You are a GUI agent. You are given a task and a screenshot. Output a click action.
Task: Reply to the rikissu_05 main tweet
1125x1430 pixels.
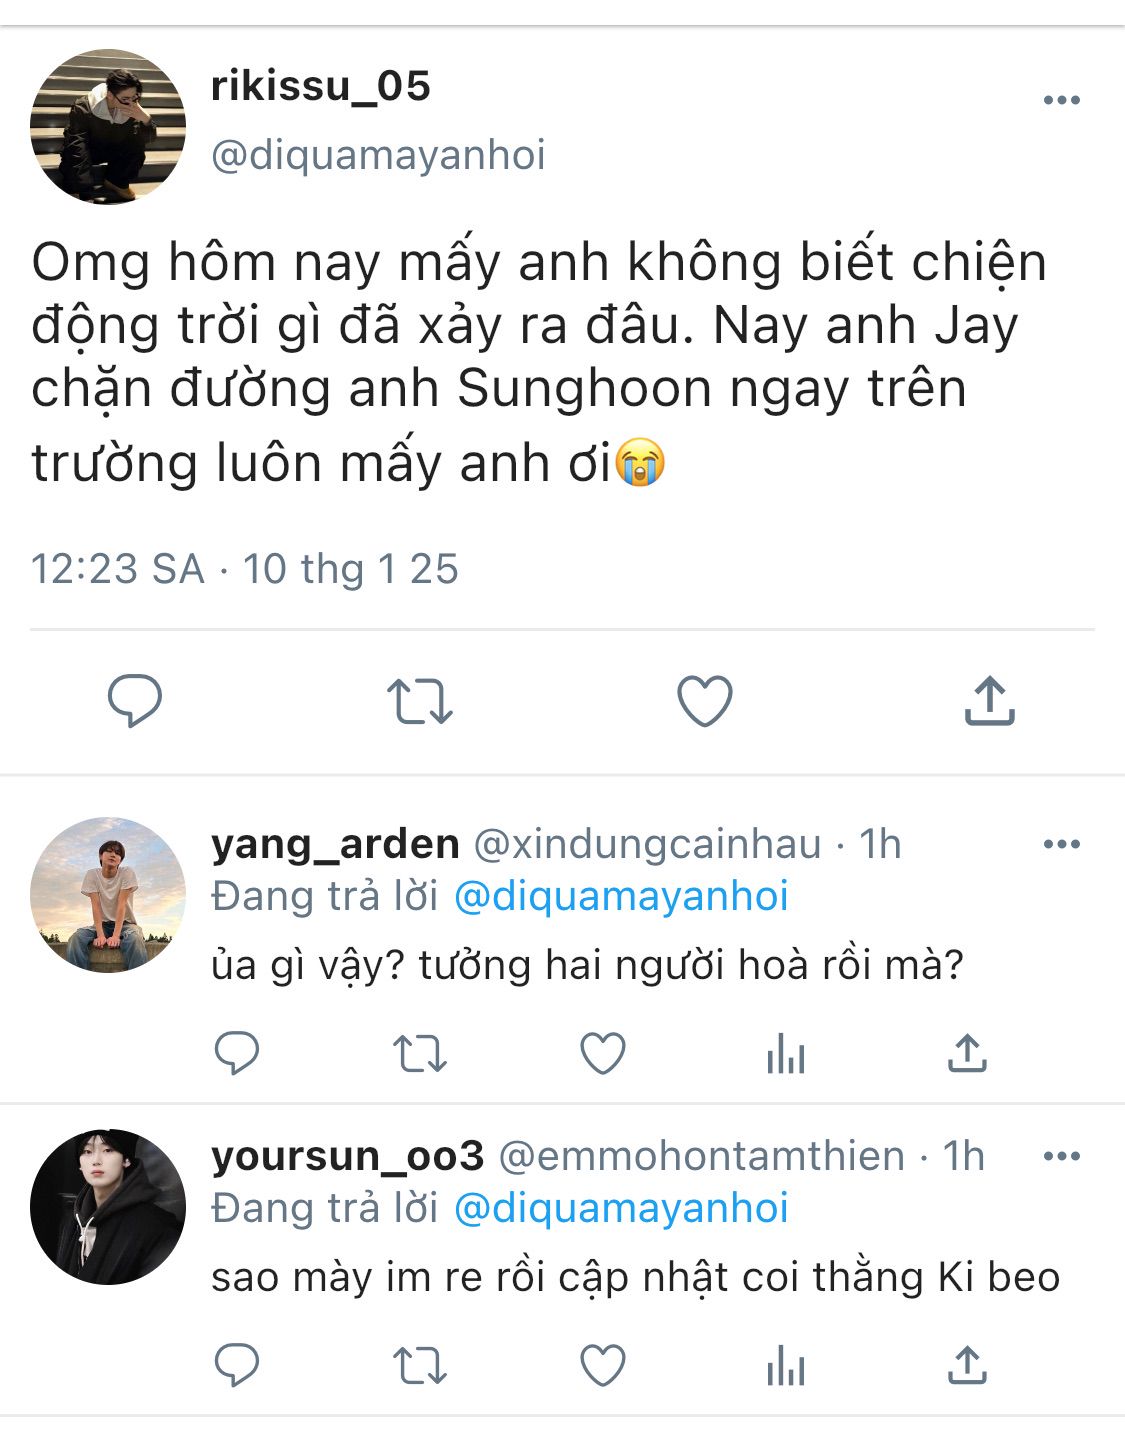[x=135, y=700]
